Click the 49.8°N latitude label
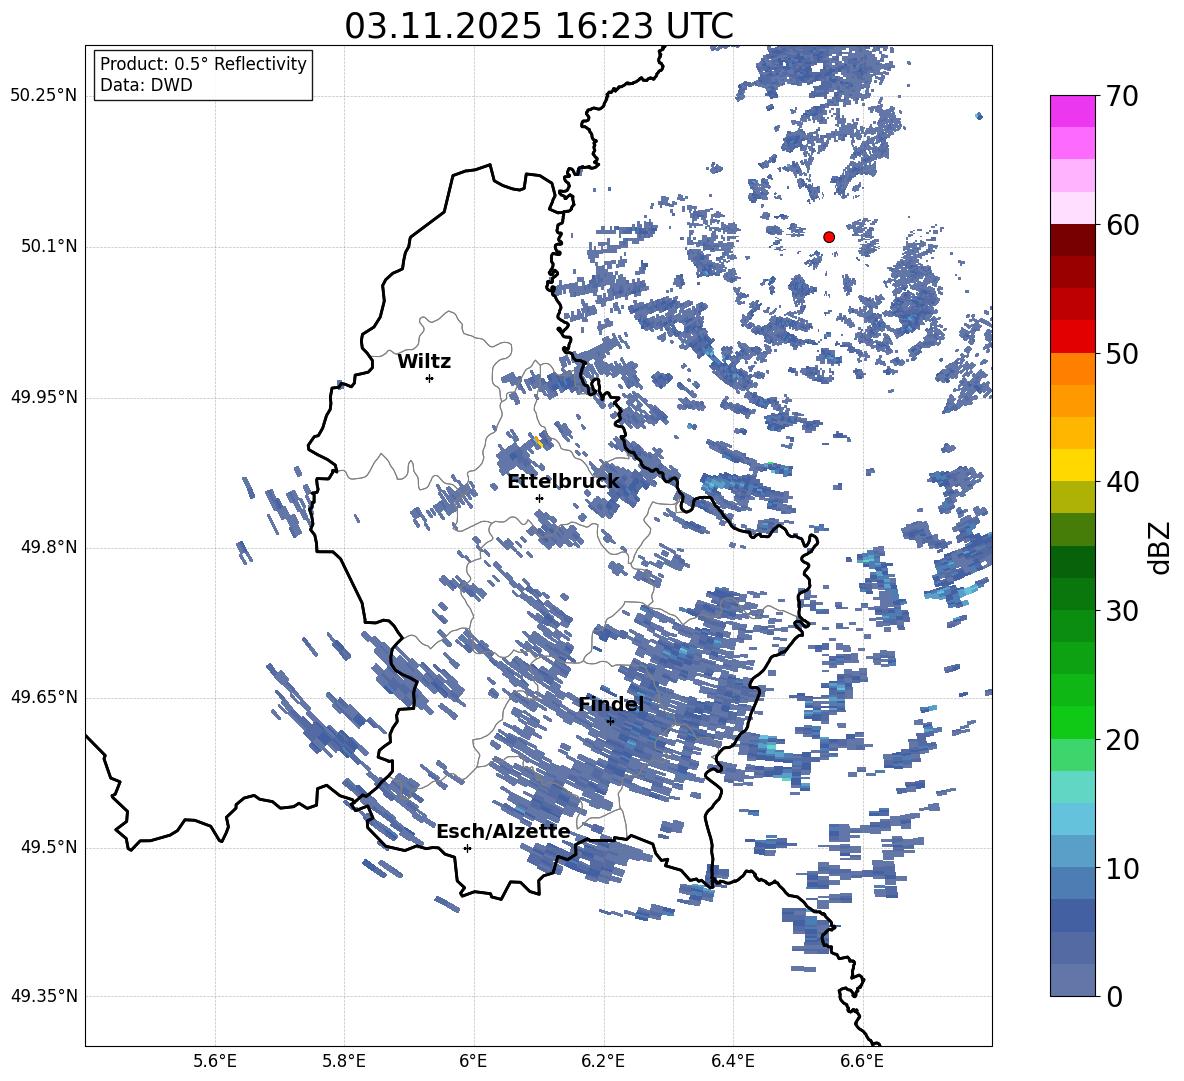Viewport: 1184px width, 1081px height. click(x=48, y=547)
